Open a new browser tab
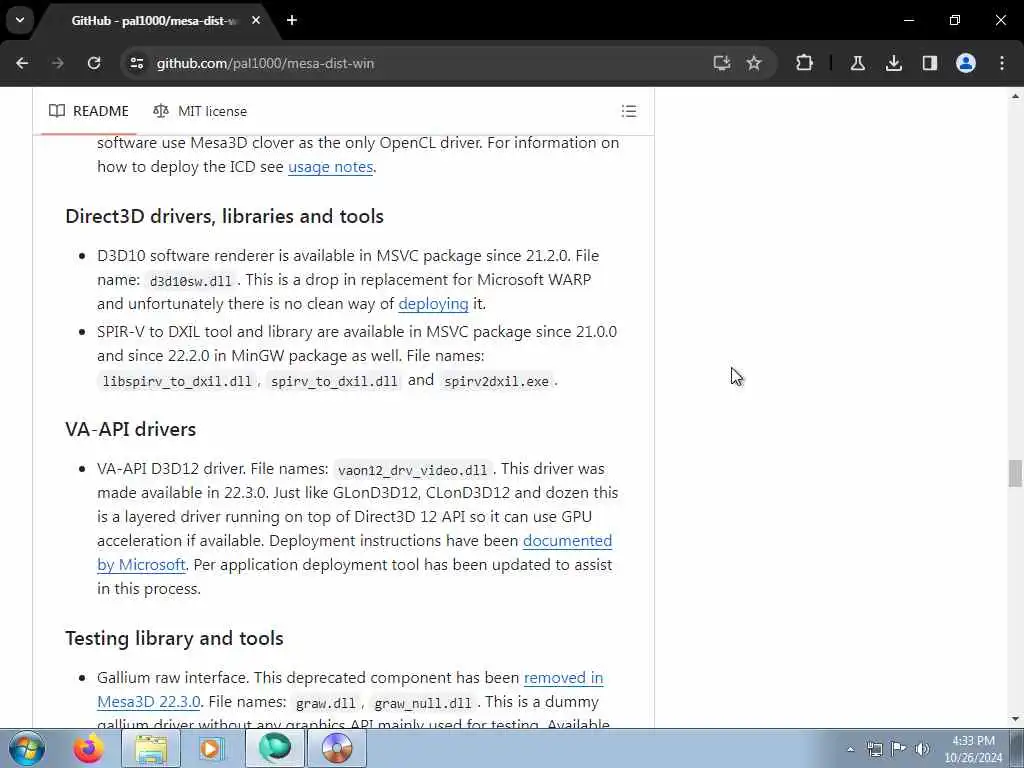The width and height of the screenshot is (1024, 768). pyautogui.click(x=292, y=20)
